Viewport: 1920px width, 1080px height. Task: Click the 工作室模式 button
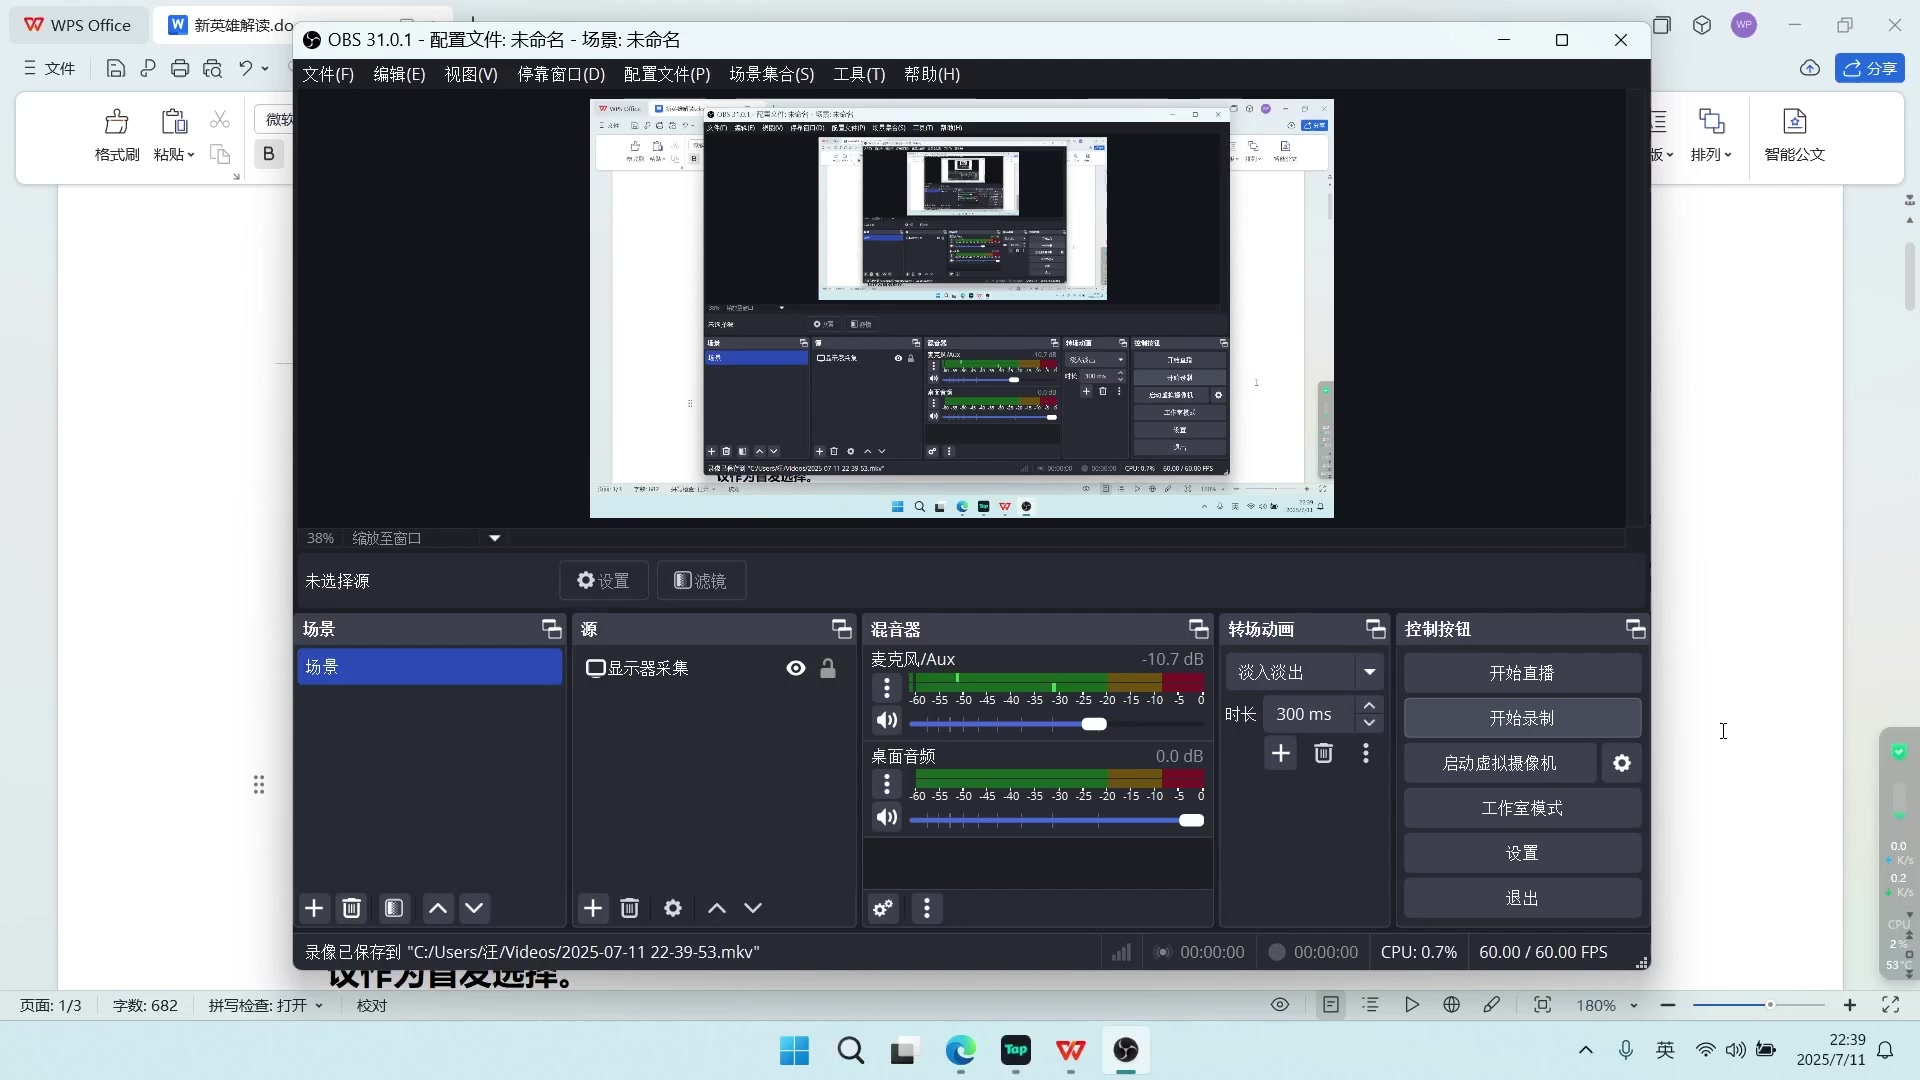point(1521,808)
